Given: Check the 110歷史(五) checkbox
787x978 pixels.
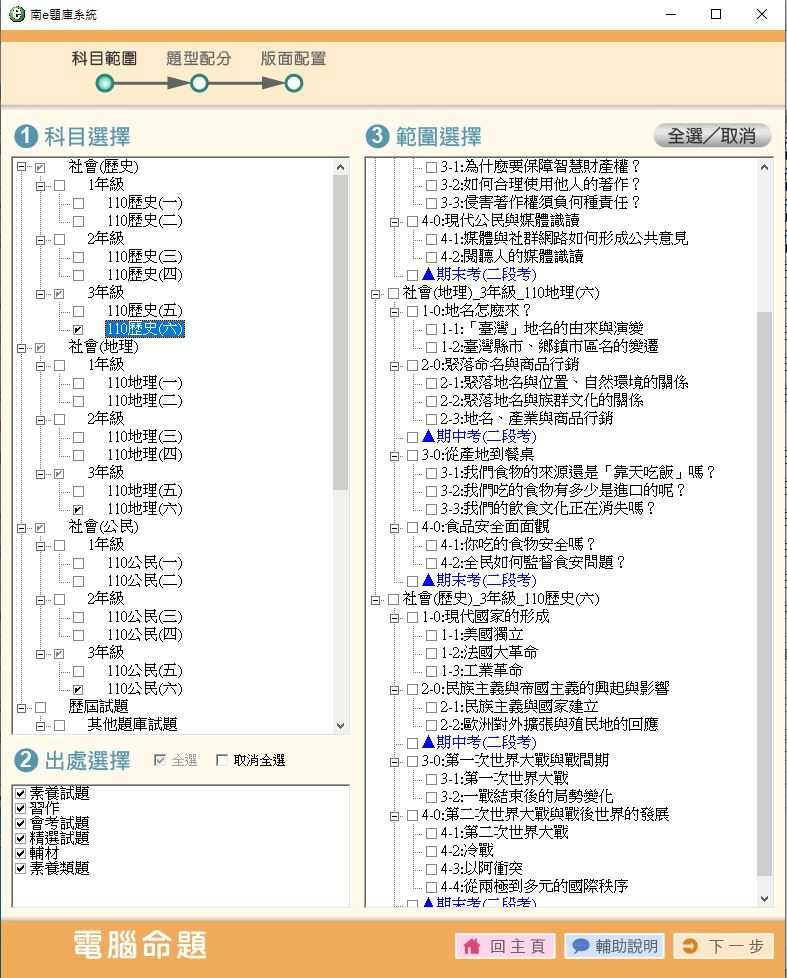Looking at the screenshot, I should pyautogui.click(x=78, y=311).
